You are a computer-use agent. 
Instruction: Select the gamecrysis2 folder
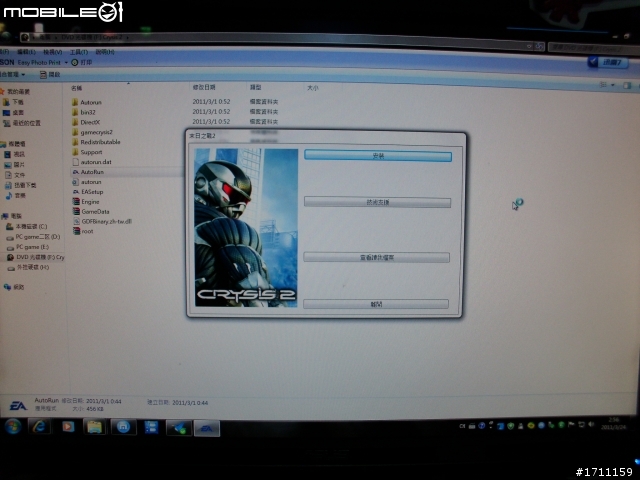click(92, 132)
